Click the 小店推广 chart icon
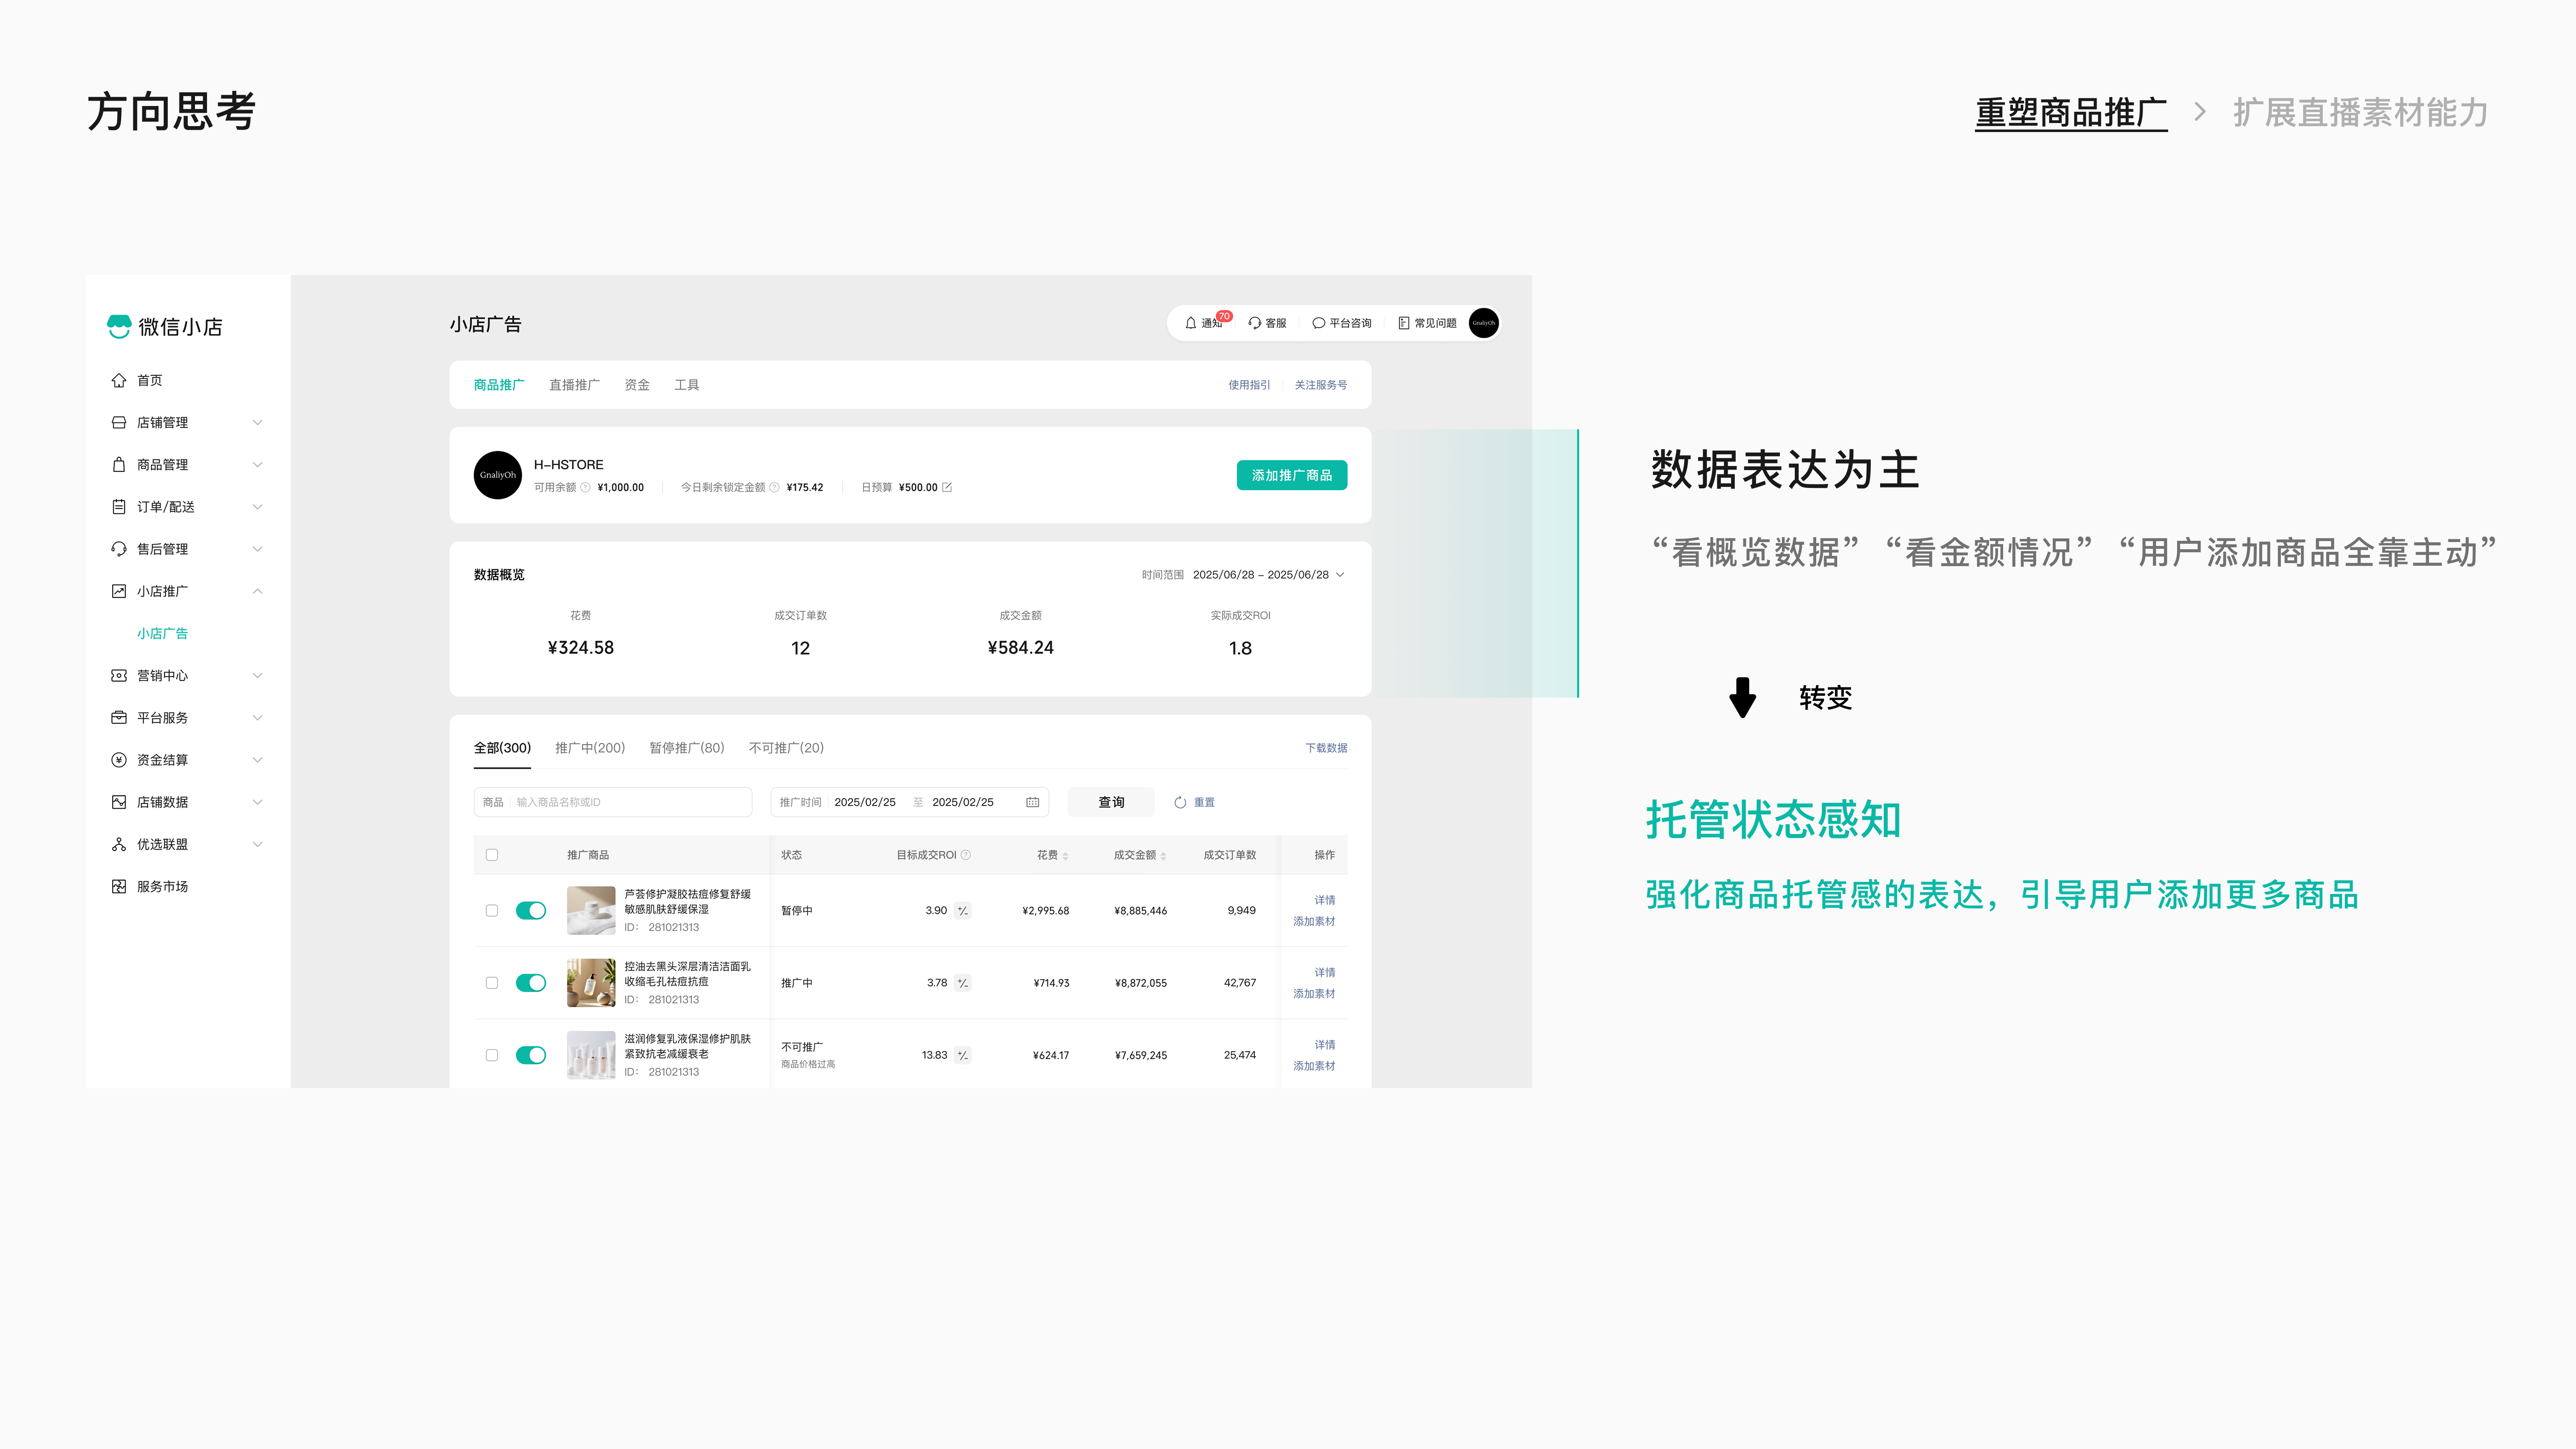Screen dimensions: 2576x1449 [x=119, y=591]
